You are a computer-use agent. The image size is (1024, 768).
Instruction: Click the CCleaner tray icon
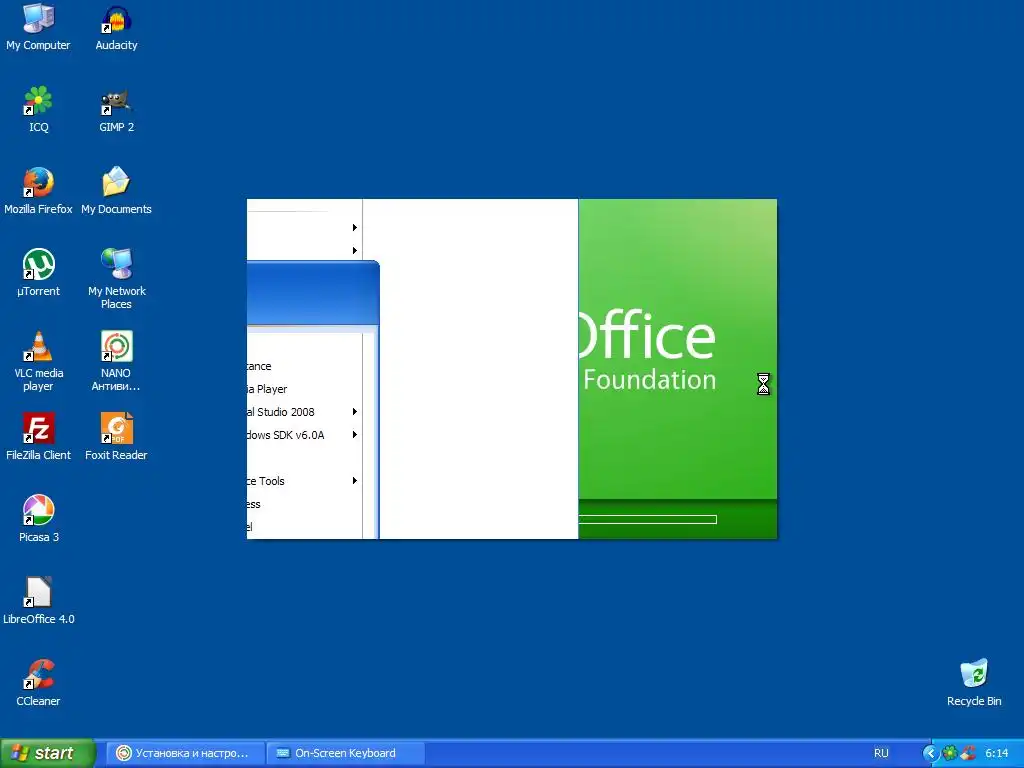click(x=968, y=753)
